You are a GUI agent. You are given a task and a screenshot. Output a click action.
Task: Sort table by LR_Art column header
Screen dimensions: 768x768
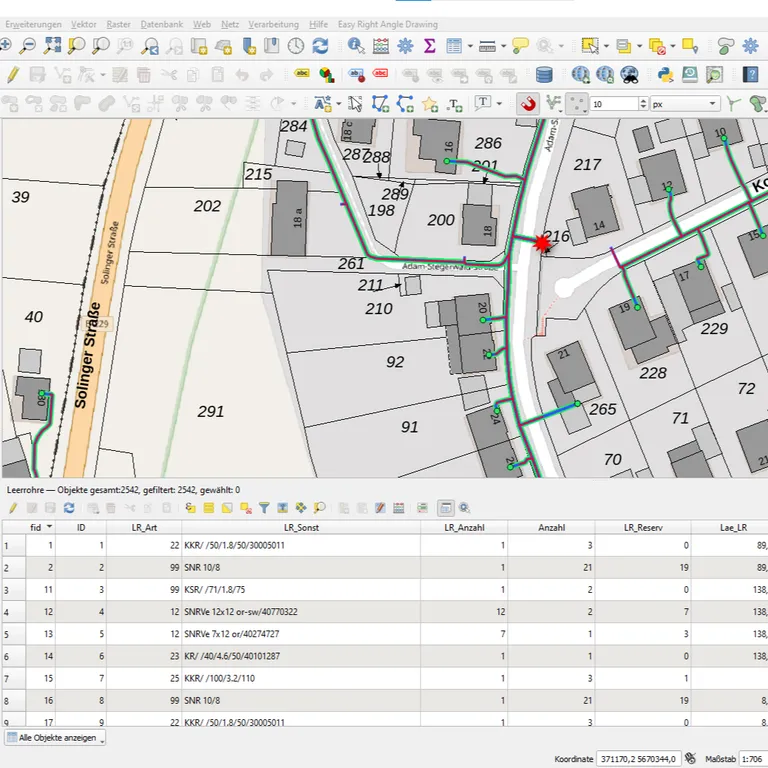144,528
